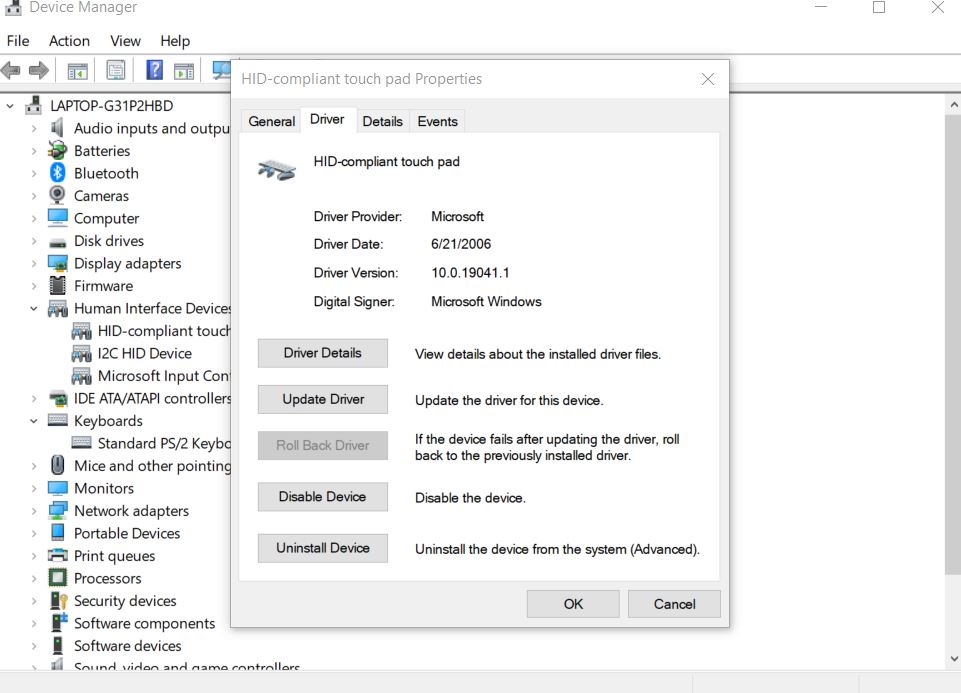Select the Software components icon

coord(58,623)
